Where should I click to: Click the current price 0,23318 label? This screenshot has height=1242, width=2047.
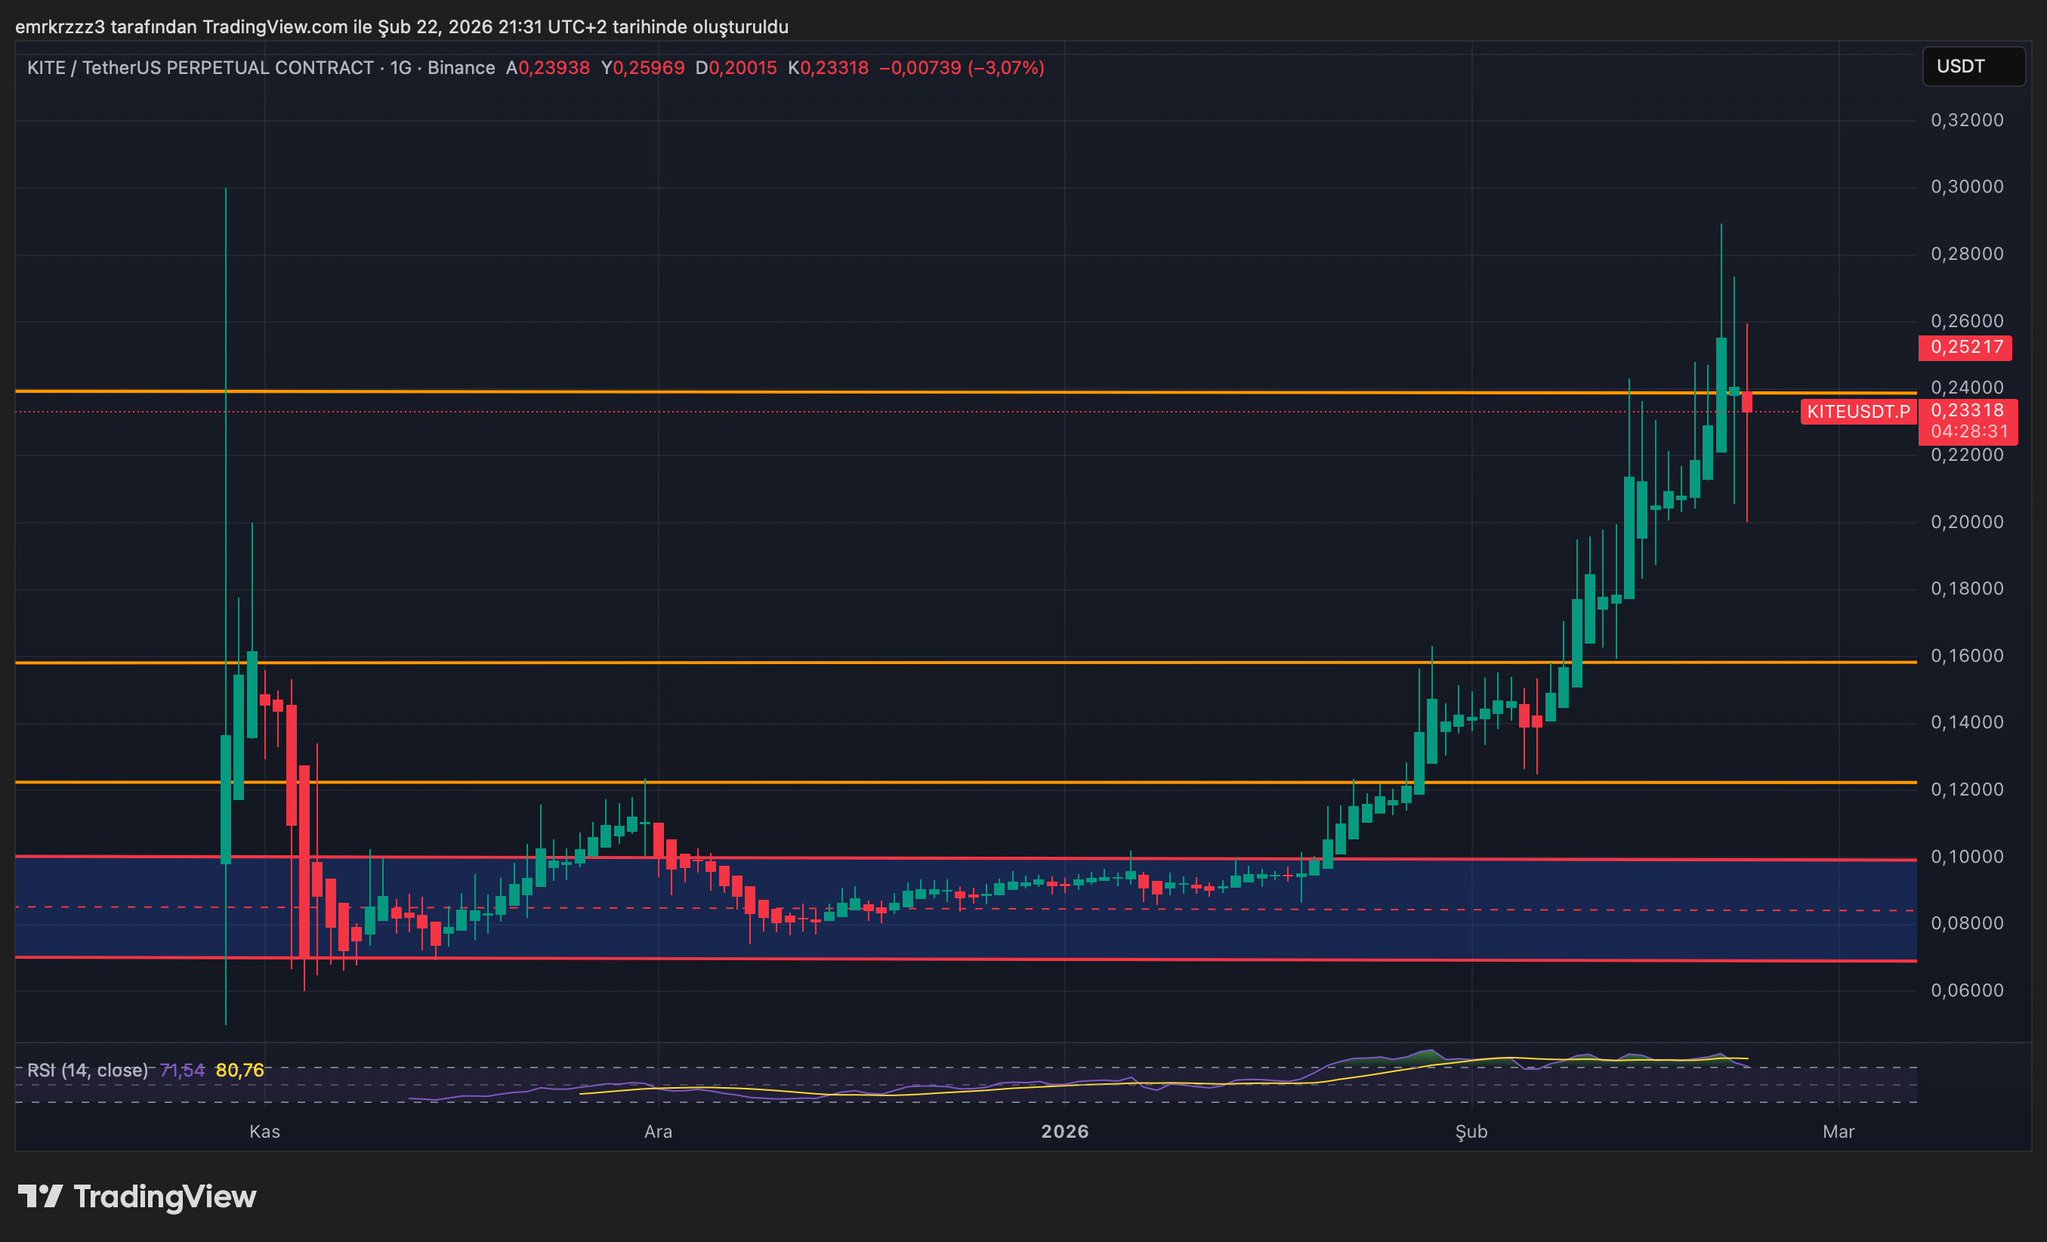(1966, 410)
